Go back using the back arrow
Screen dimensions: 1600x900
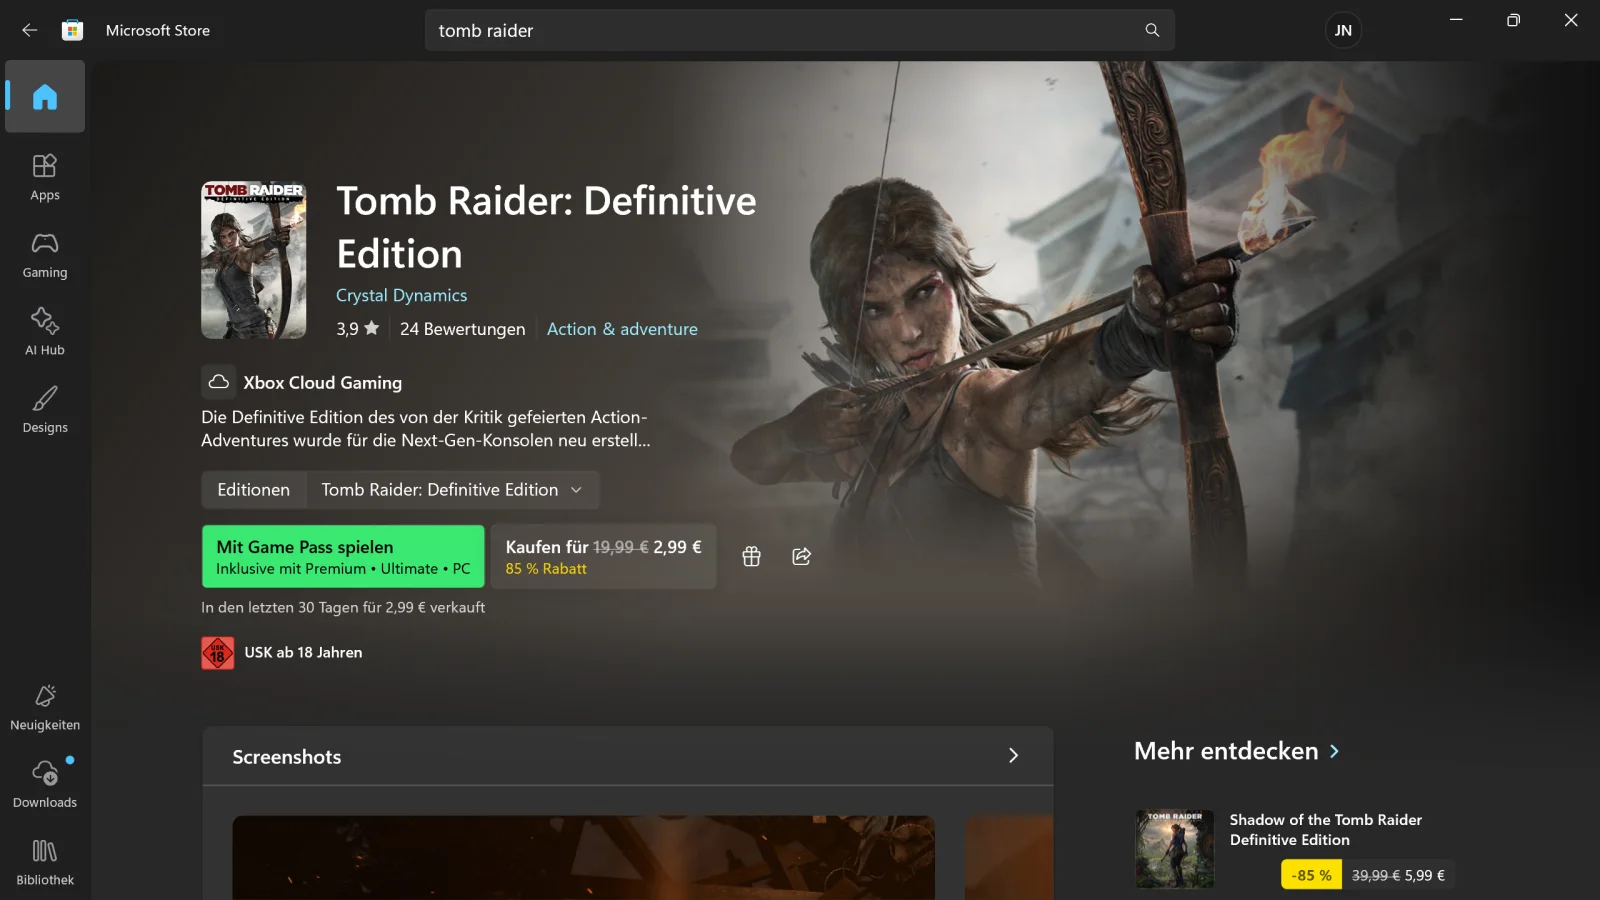pos(30,30)
